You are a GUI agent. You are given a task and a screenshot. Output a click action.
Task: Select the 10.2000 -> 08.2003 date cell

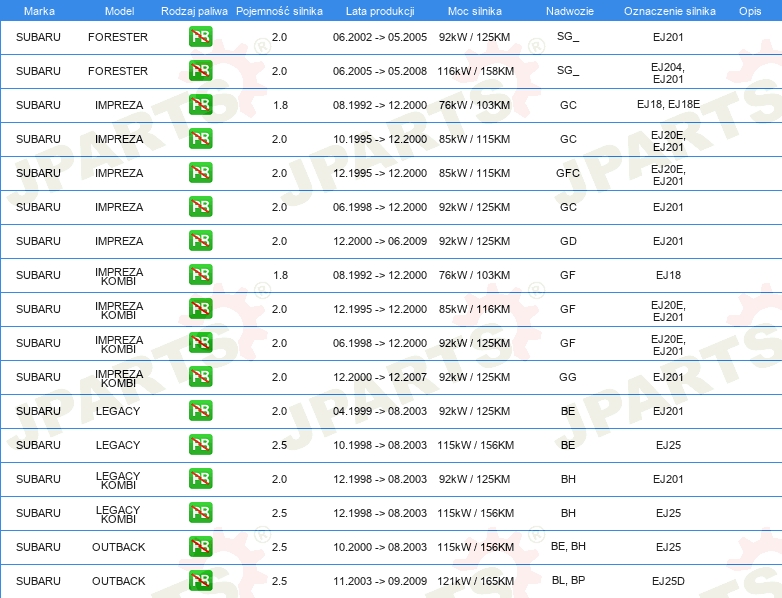(380, 547)
